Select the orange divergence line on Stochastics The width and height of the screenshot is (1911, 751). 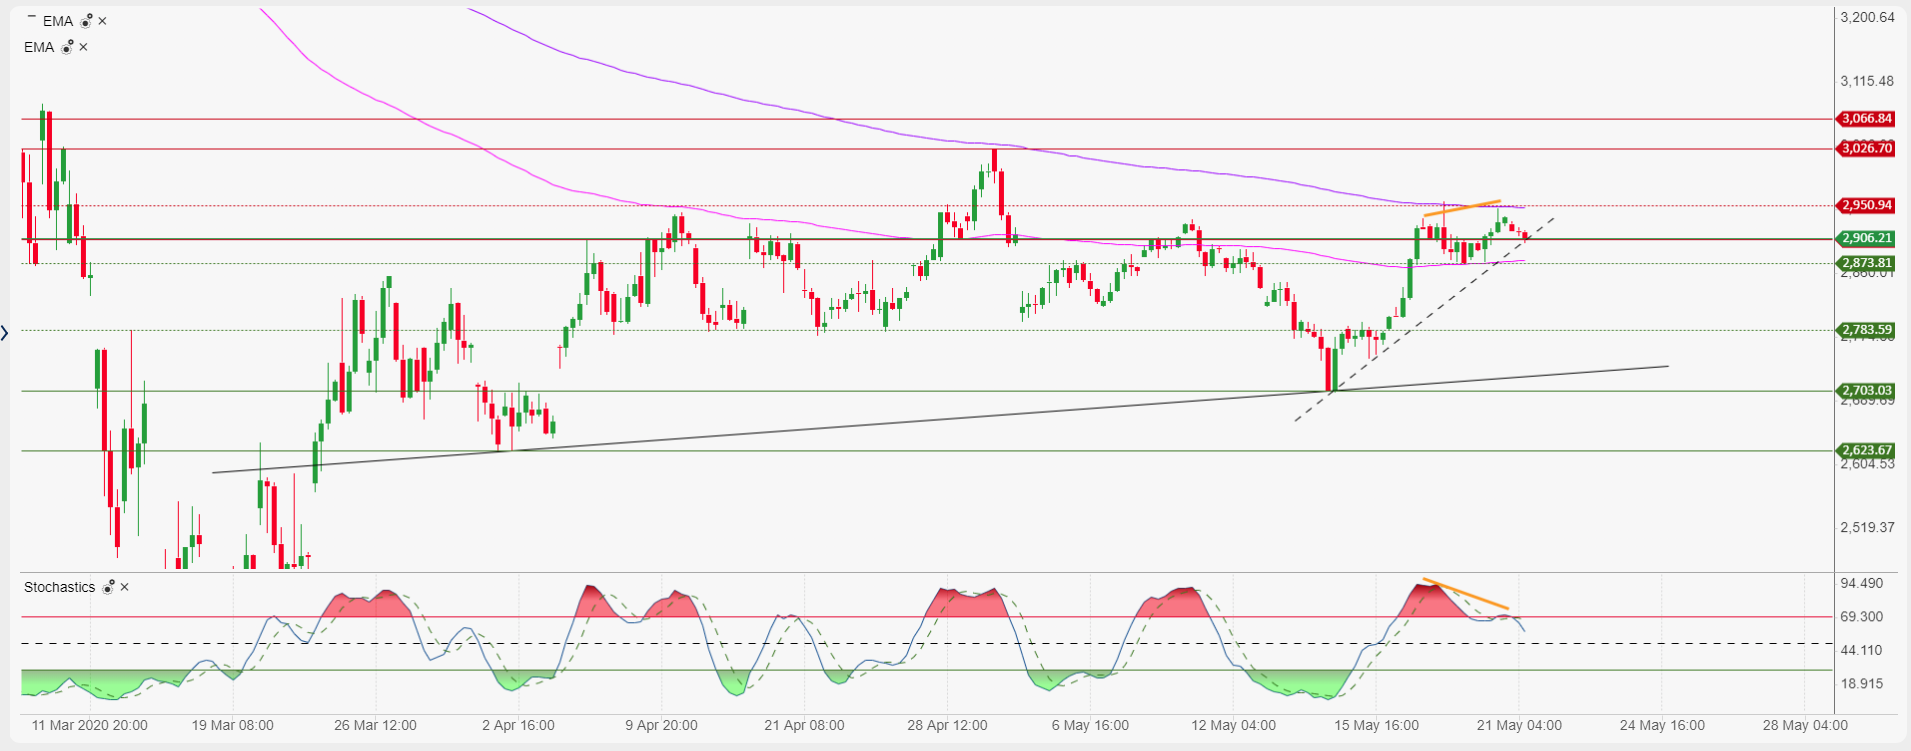click(x=1466, y=594)
